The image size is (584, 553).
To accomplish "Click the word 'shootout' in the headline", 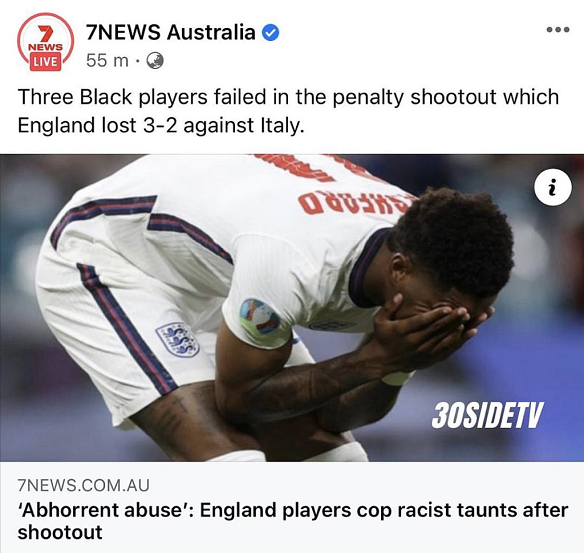I will click(60, 532).
